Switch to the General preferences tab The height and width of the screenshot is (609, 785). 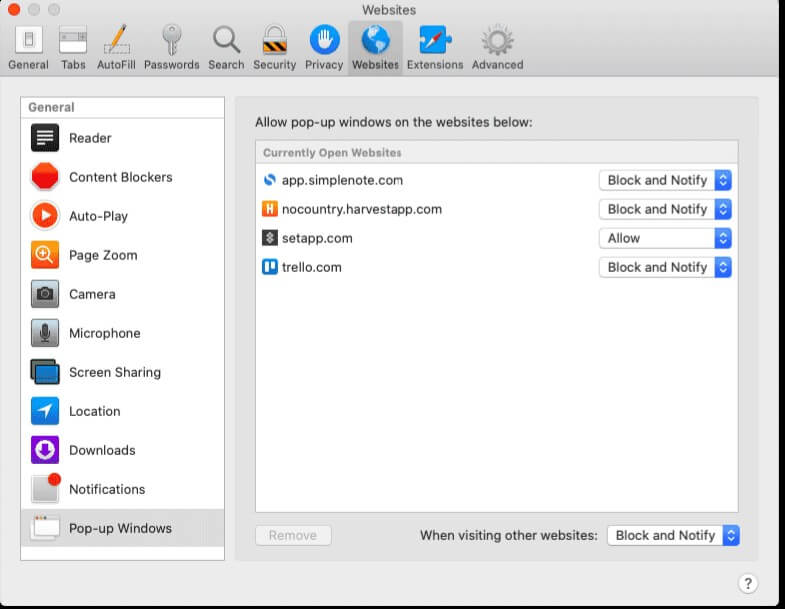coord(28,47)
